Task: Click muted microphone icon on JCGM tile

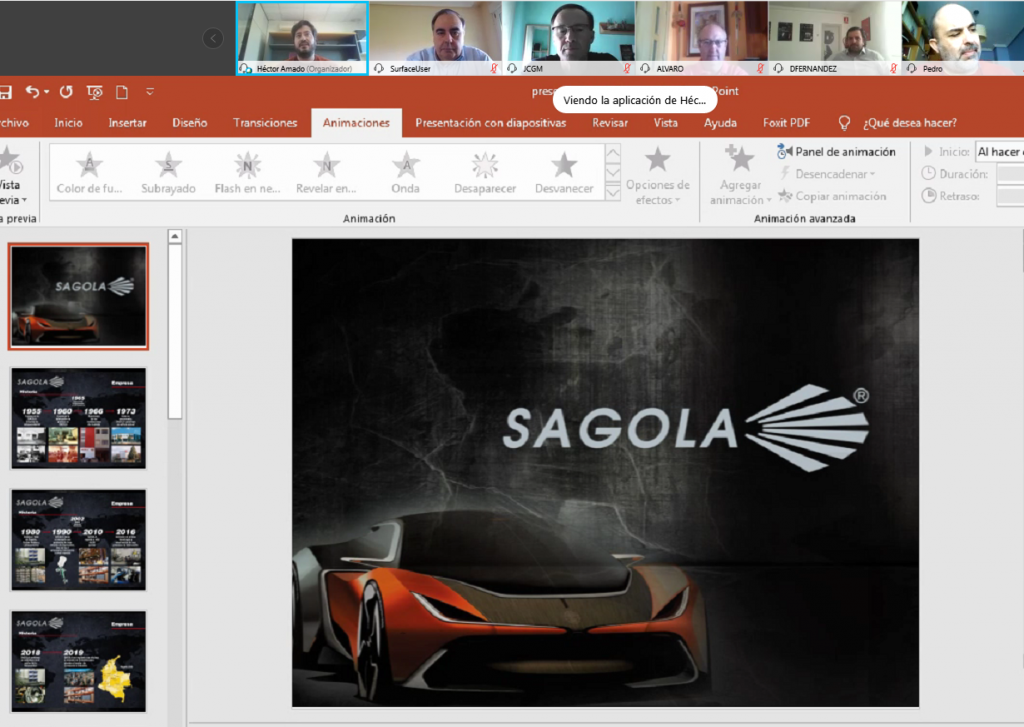Action: pos(627,68)
